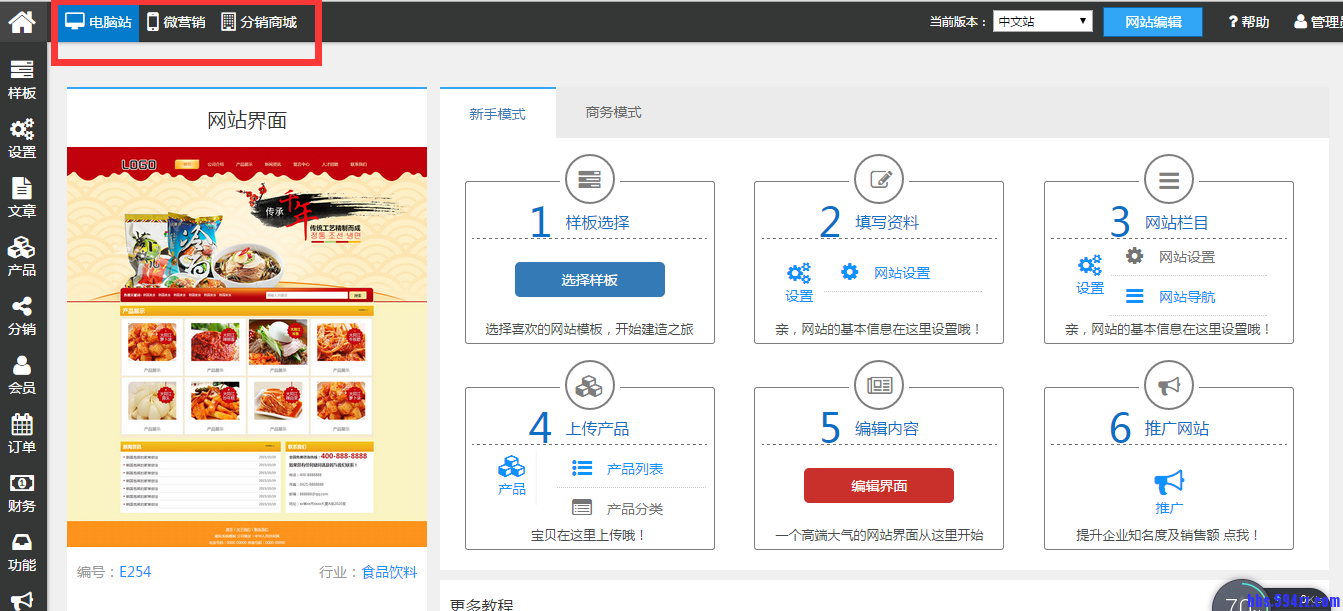This screenshot has width=1343, height=611.
Task: Open the 当前版本 中文站 version dropdown
Action: pos(1042,20)
